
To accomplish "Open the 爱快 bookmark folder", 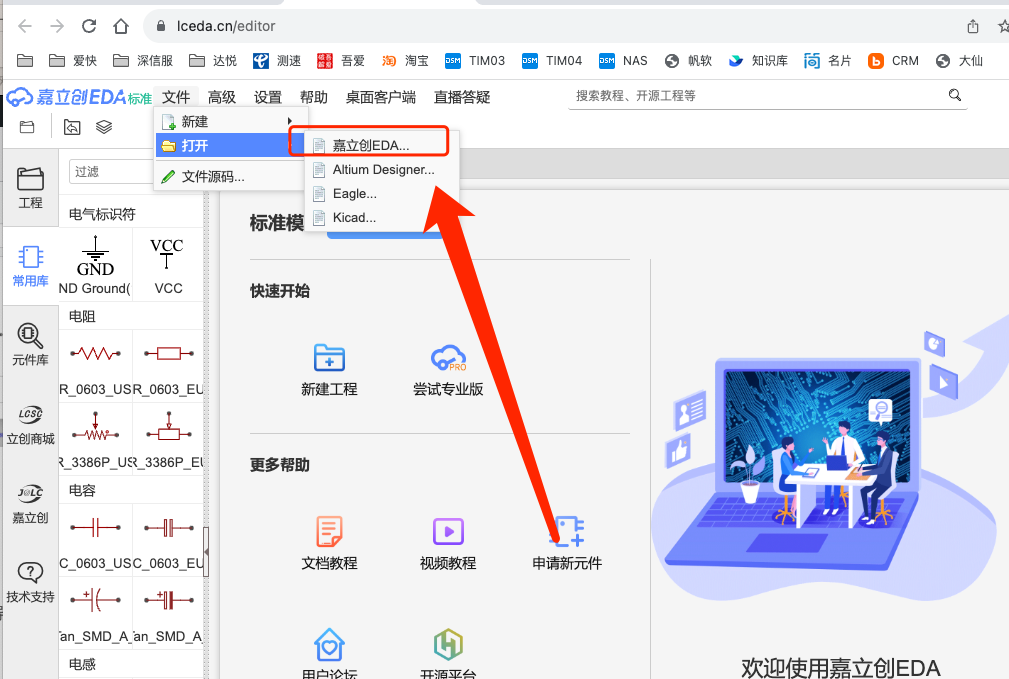I will (x=73, y=60).
